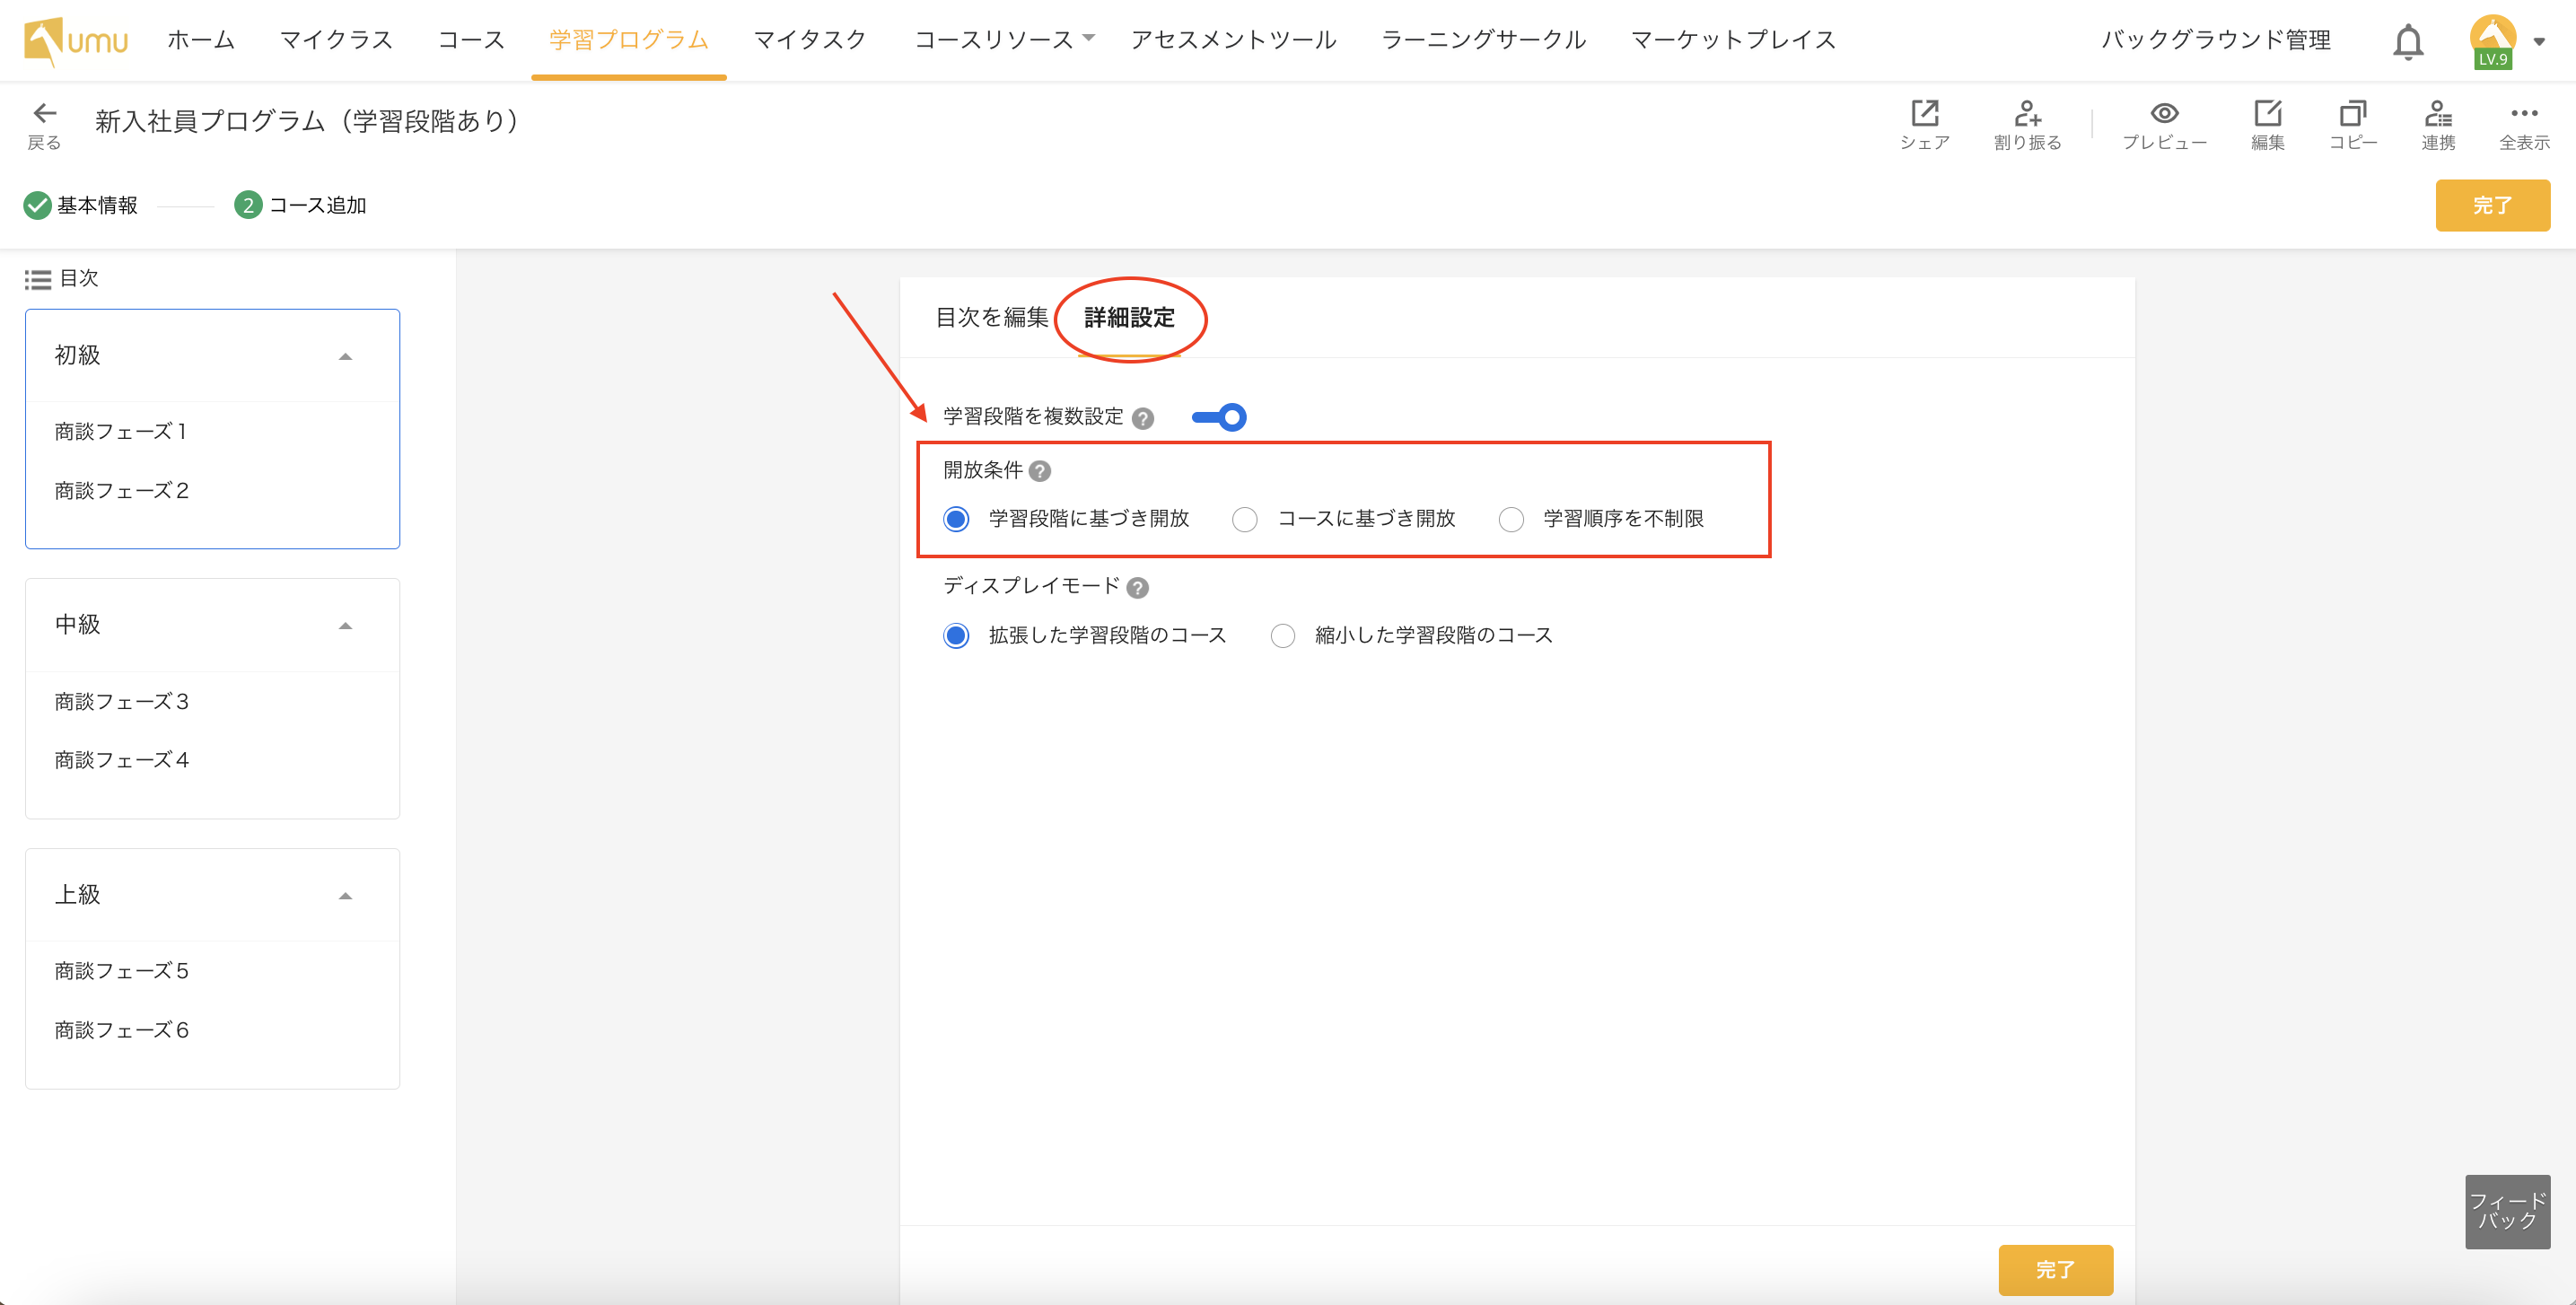Click the 全表示 three-dots icon
Screen dimensions: 2576x1305
(x=2523, y=113)
